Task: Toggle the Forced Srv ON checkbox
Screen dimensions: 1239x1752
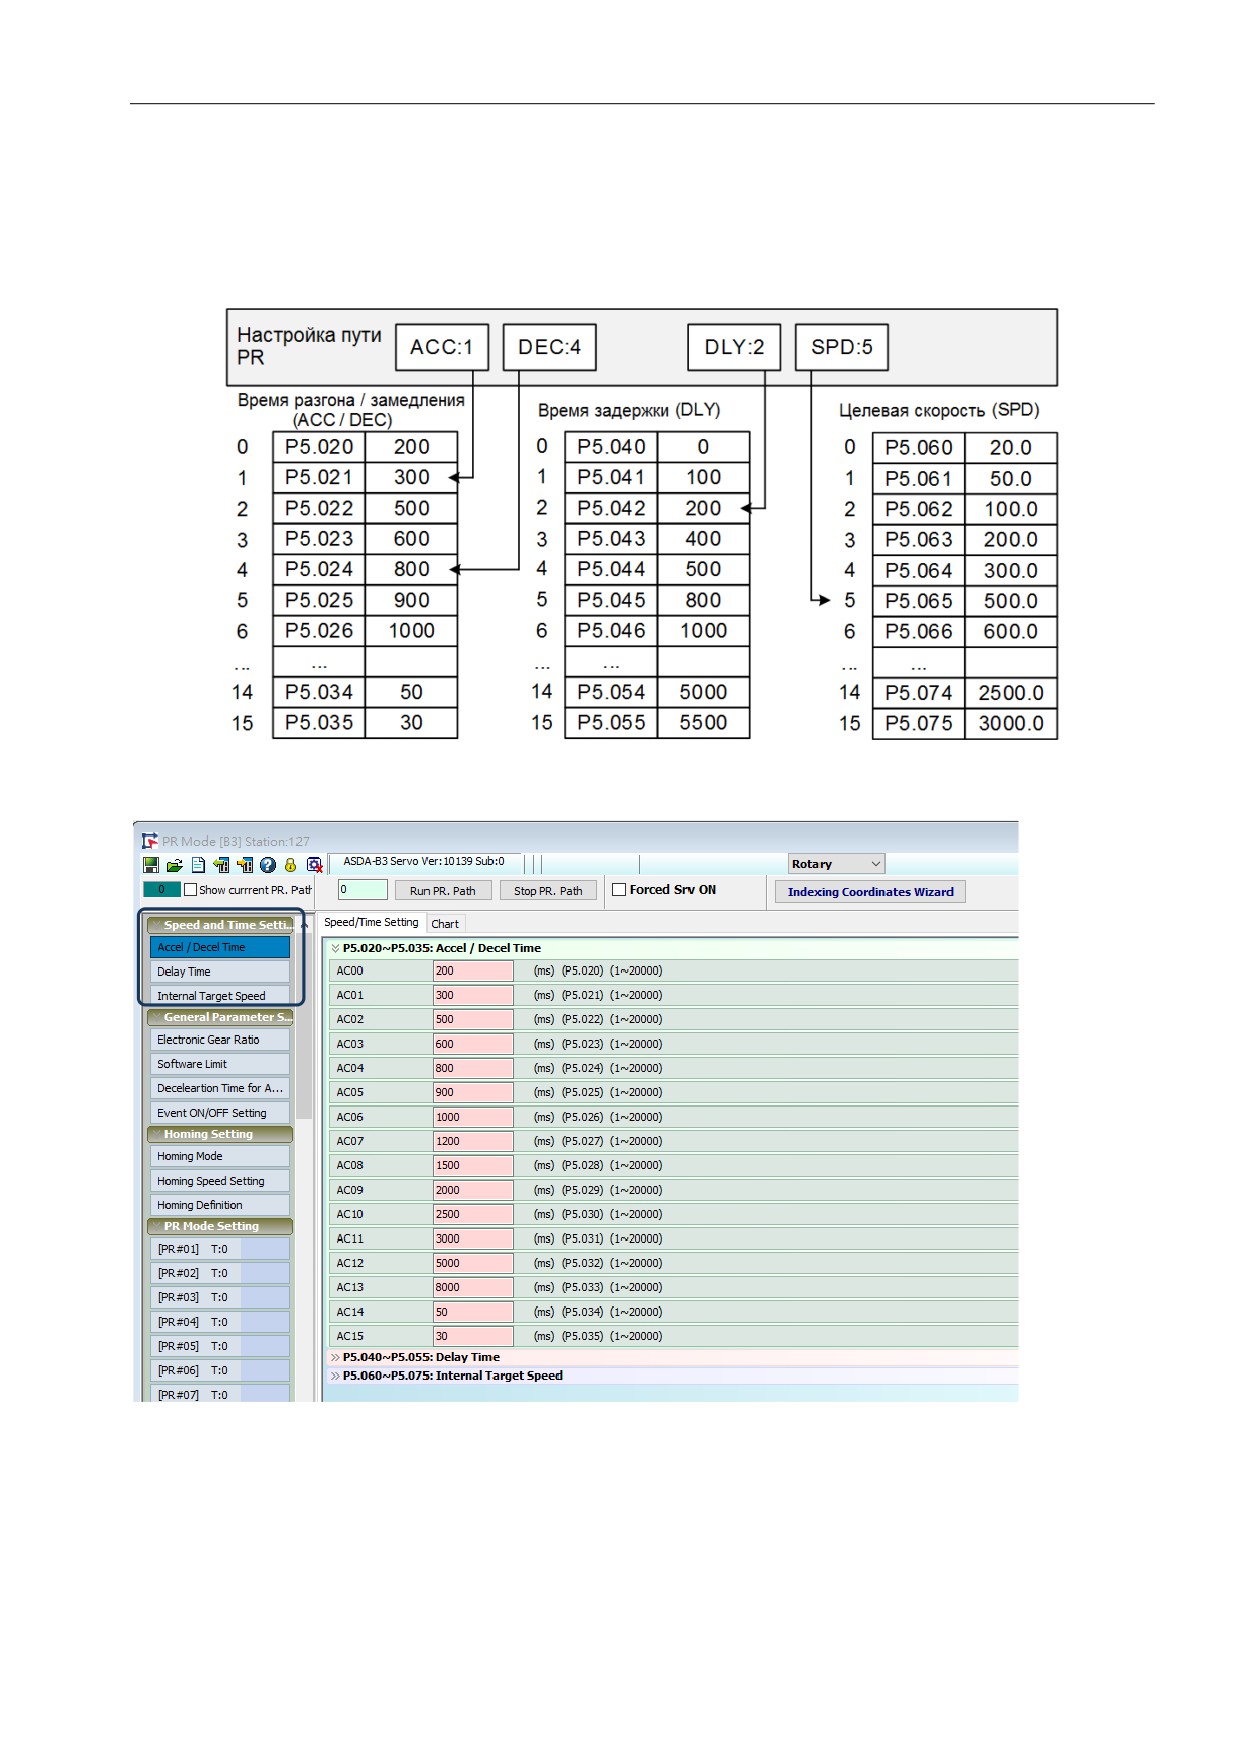Action: (619, 889)
